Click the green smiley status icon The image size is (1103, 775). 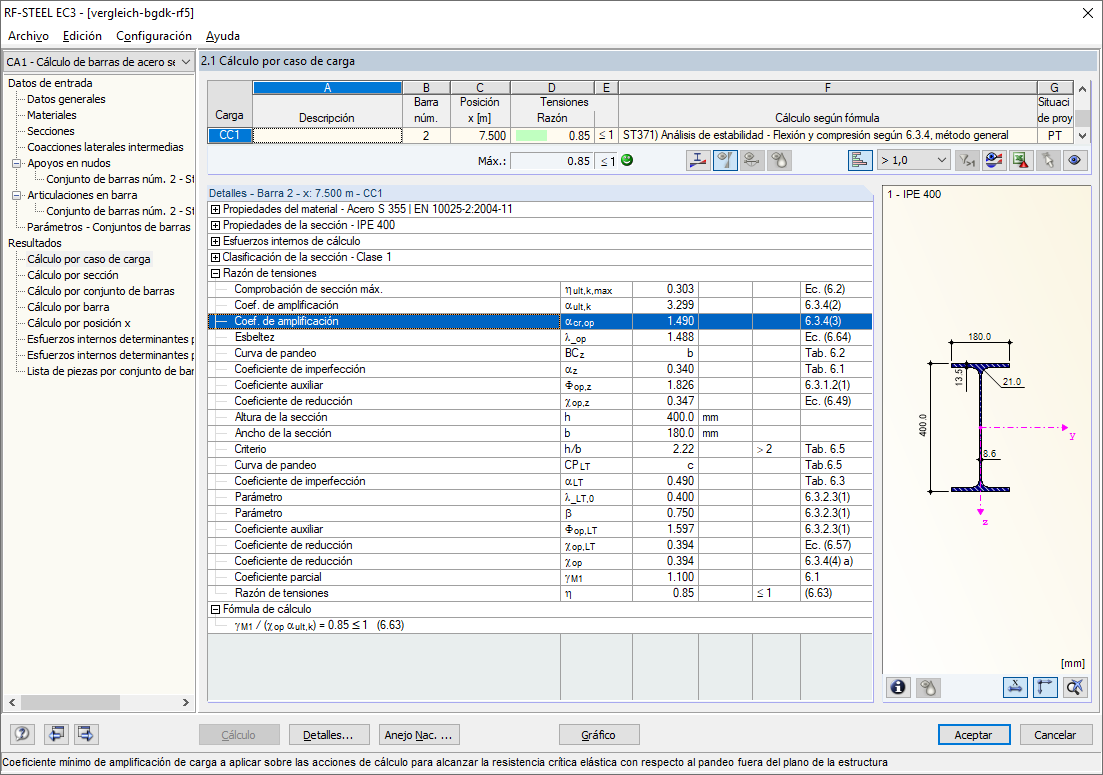[627, 160]
